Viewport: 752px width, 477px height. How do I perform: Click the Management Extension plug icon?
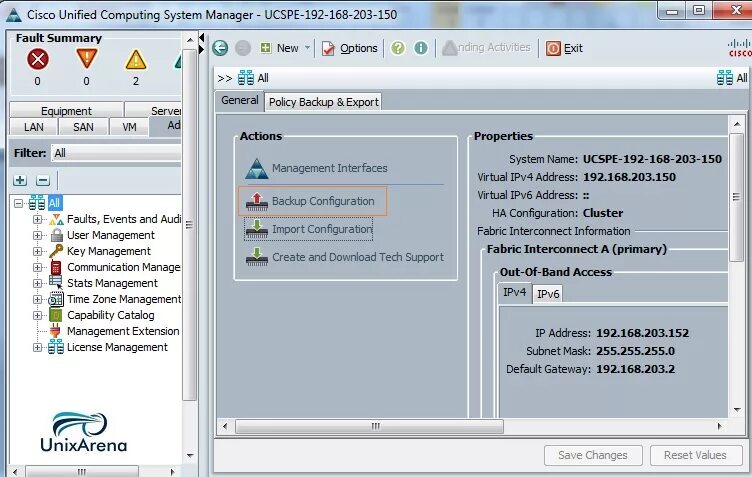tap(56, 331)
